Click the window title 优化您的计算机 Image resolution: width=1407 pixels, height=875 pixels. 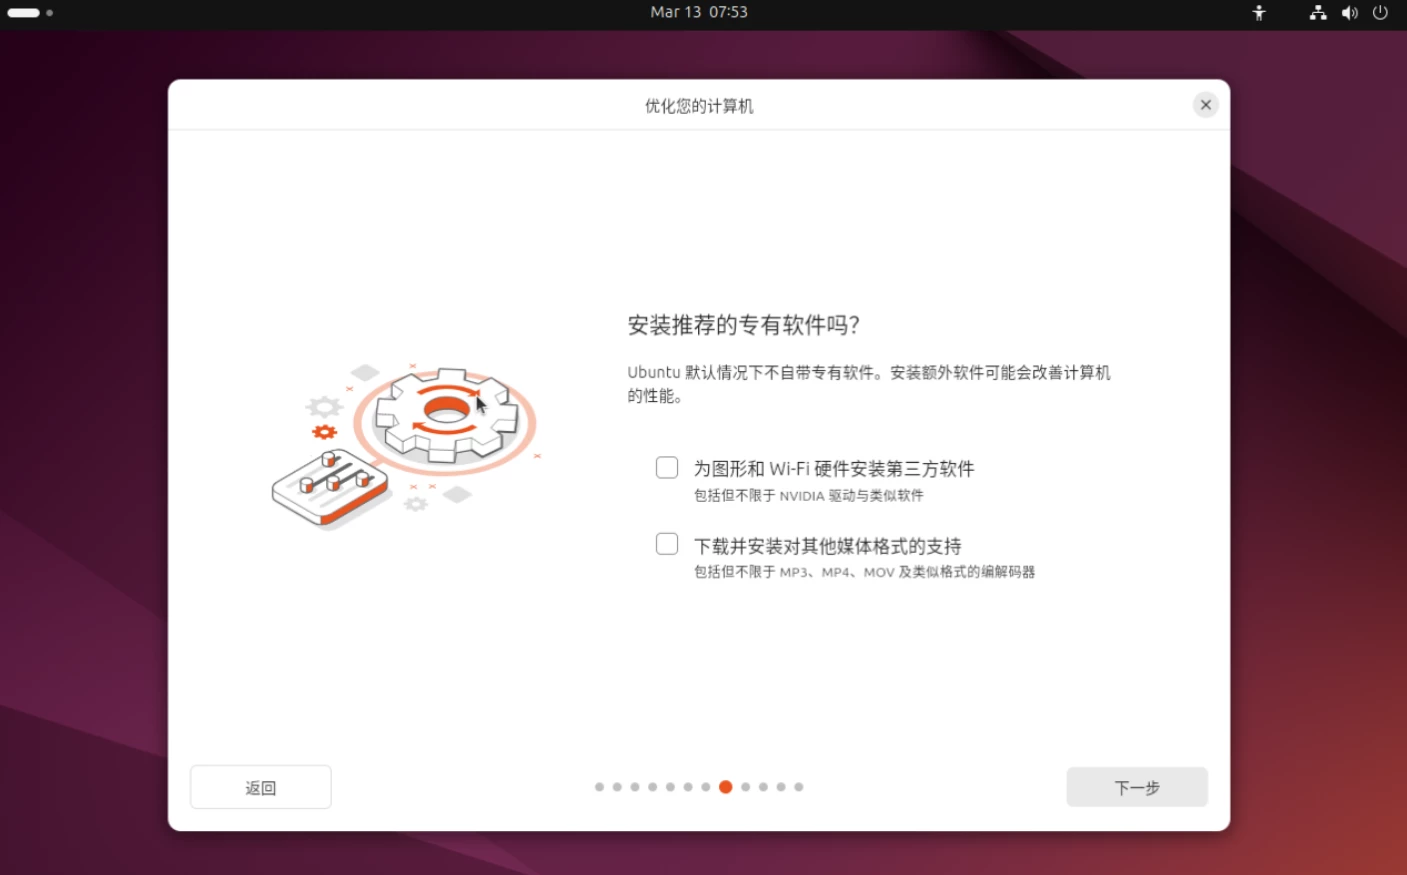point(699,106)
